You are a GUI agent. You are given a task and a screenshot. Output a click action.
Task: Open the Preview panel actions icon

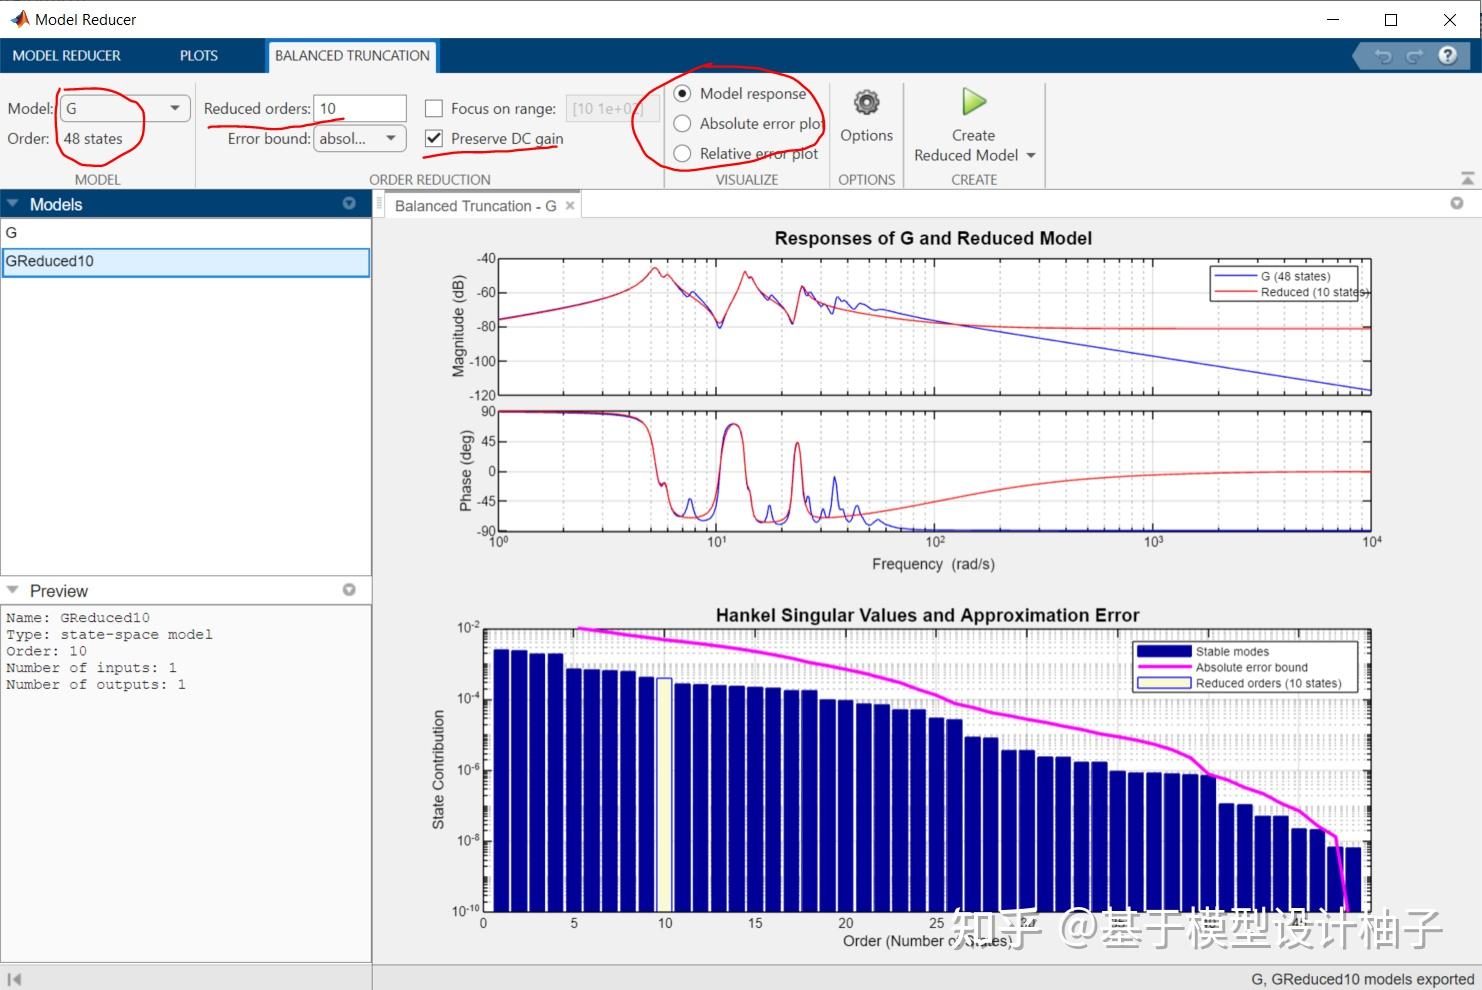(x=349, y=590)
